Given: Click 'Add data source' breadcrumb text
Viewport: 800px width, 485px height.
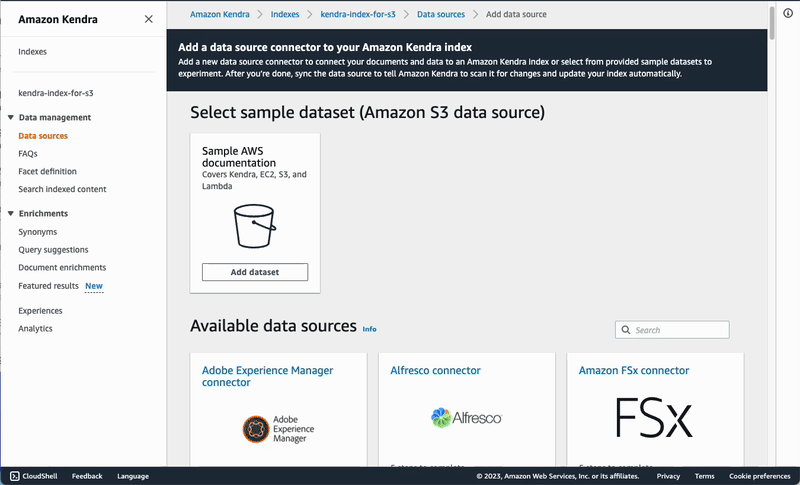Looking at the screenshot, I should [x=516, y=14].
